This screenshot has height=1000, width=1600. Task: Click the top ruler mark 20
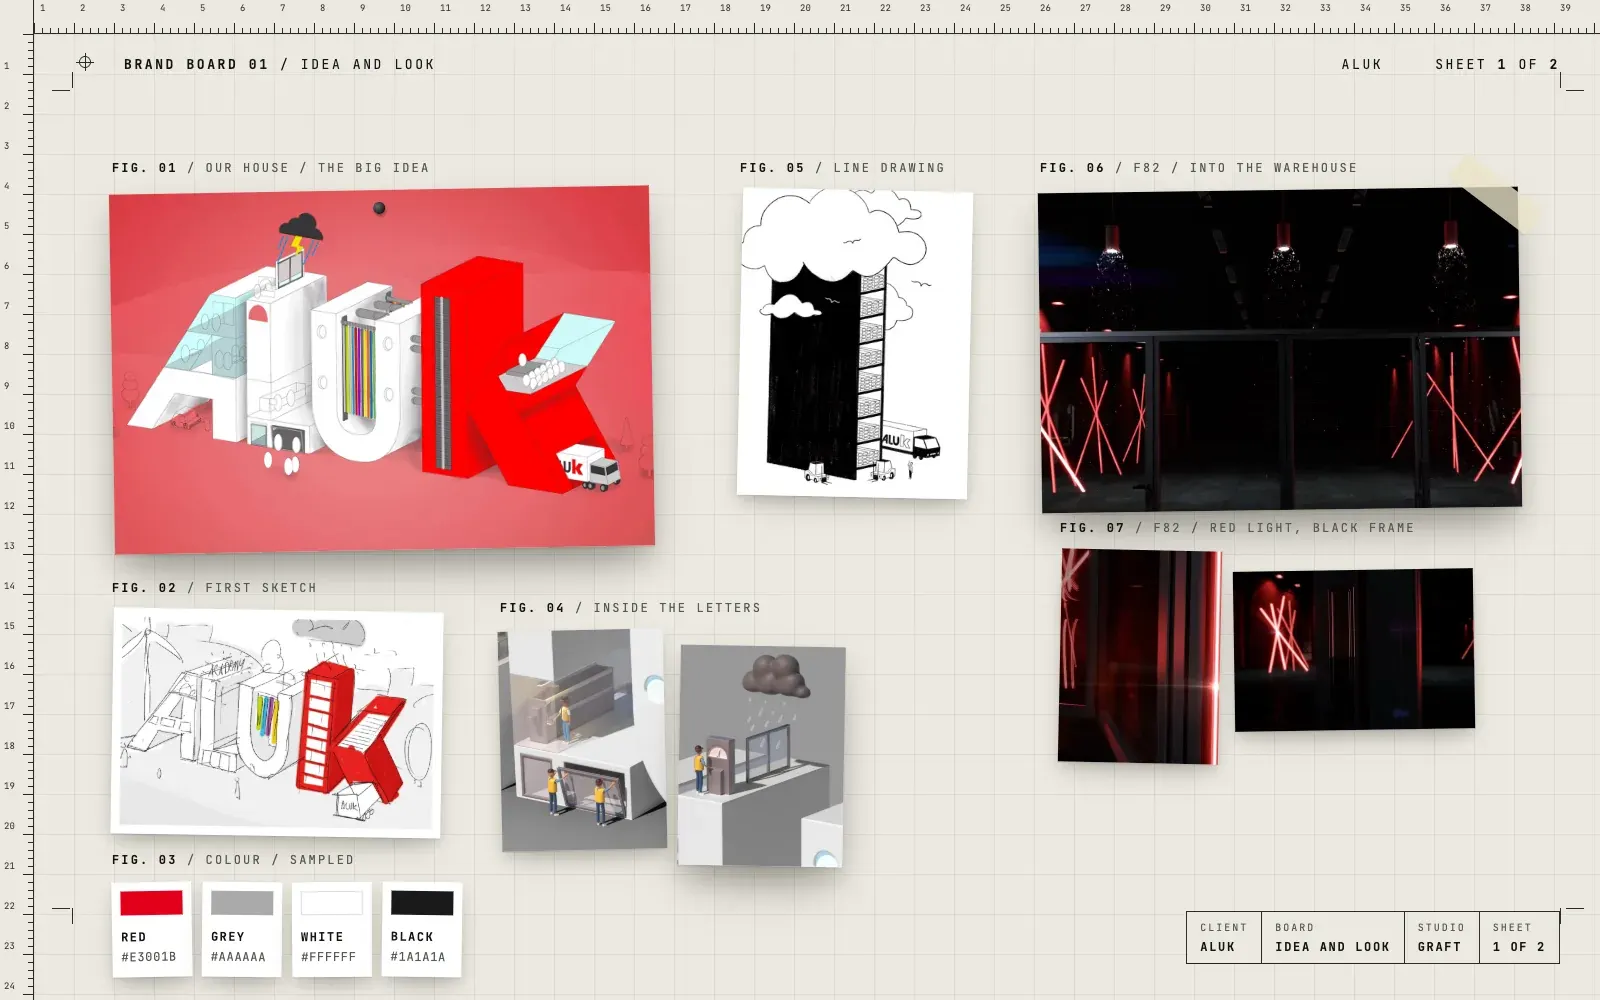[x=805, y=8]
